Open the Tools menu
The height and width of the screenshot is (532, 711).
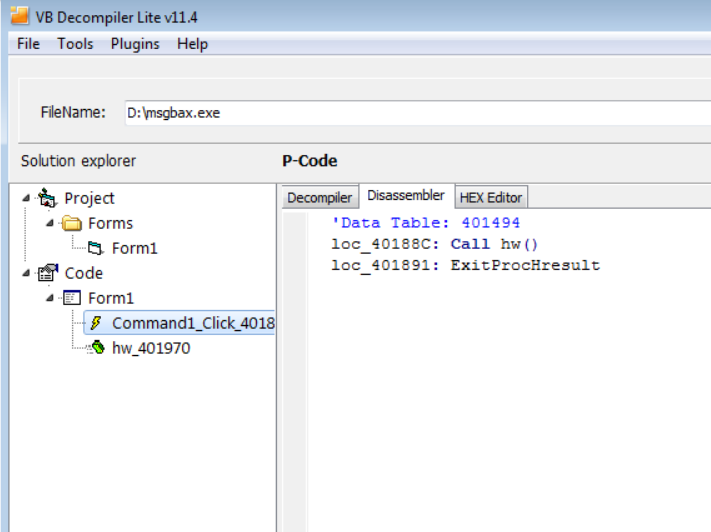coord(75,44)
